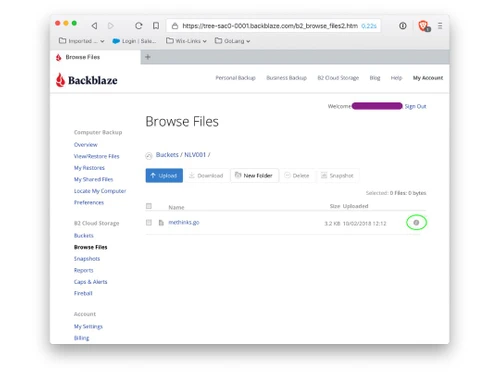The width and height of the screenshot is (500, 375).
Task: Tick the select-all checkbox in the header
Action: (149, 206)
